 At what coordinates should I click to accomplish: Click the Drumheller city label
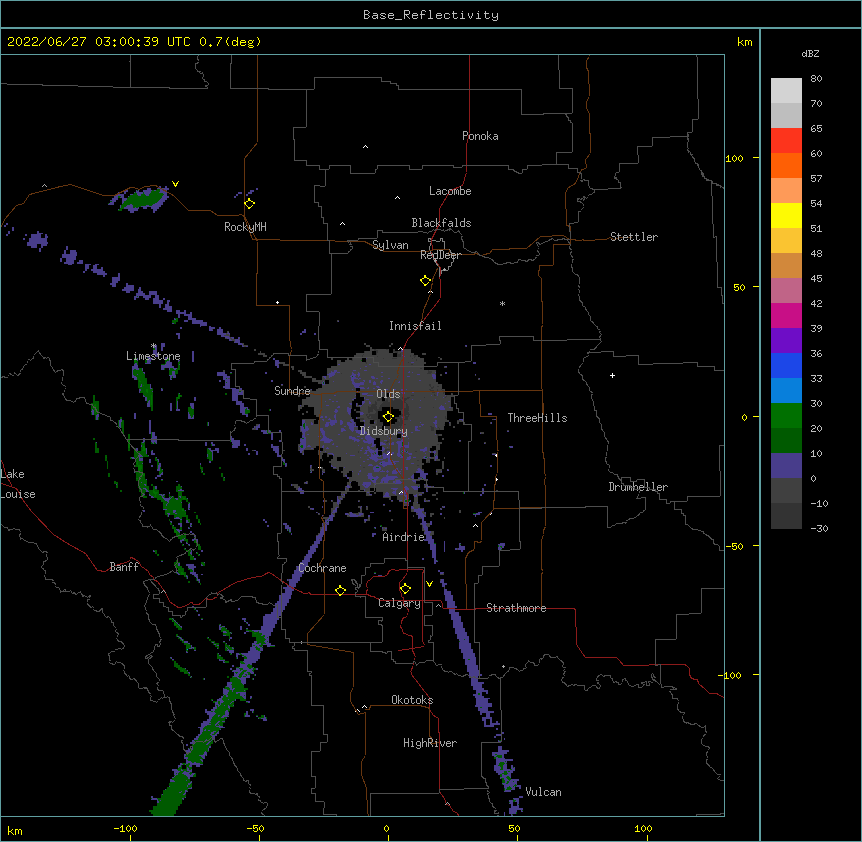coord(638,487)
